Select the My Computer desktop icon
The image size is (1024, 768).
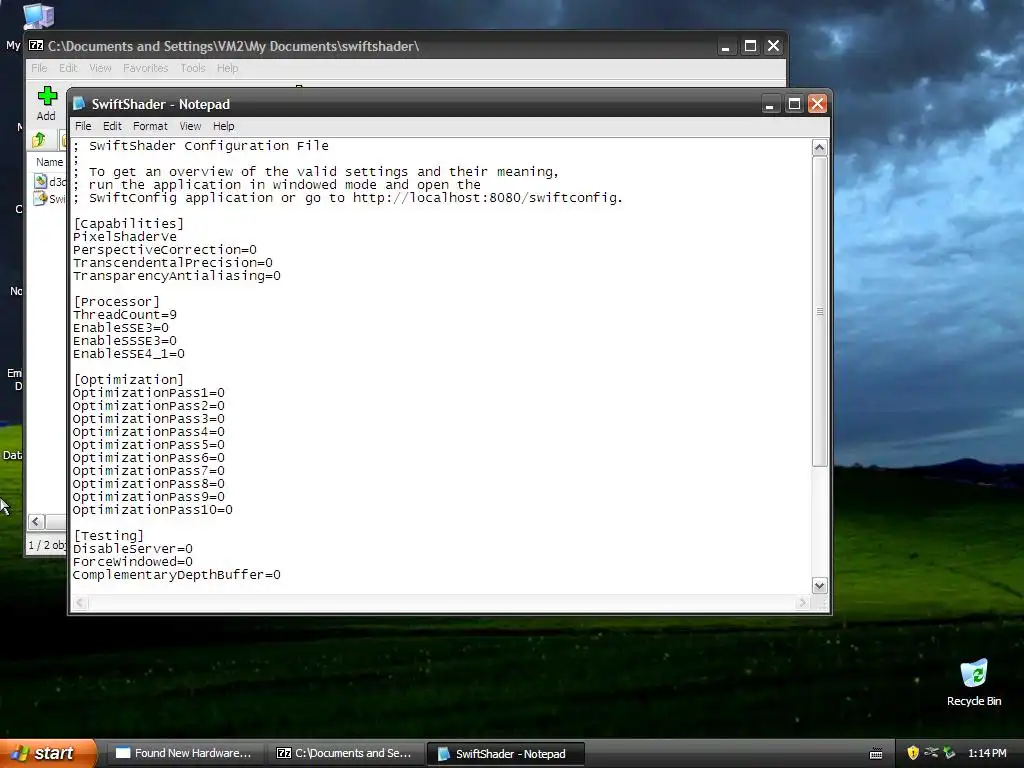[37, 16]
